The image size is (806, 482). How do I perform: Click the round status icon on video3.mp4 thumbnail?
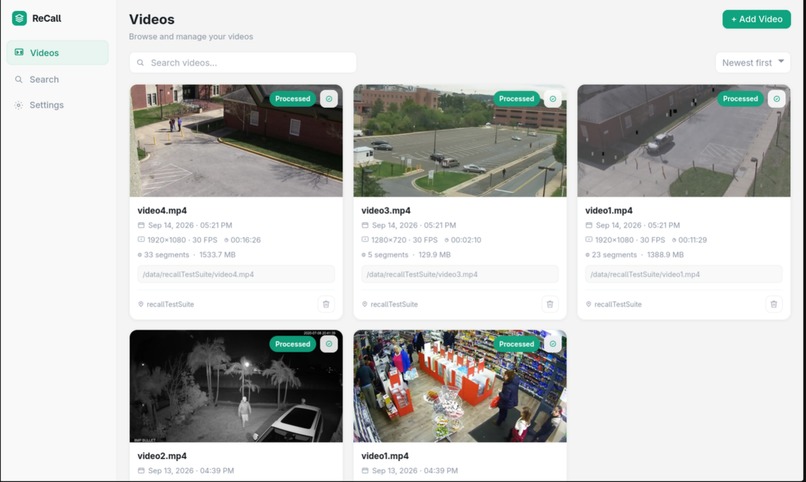point(553,99)
